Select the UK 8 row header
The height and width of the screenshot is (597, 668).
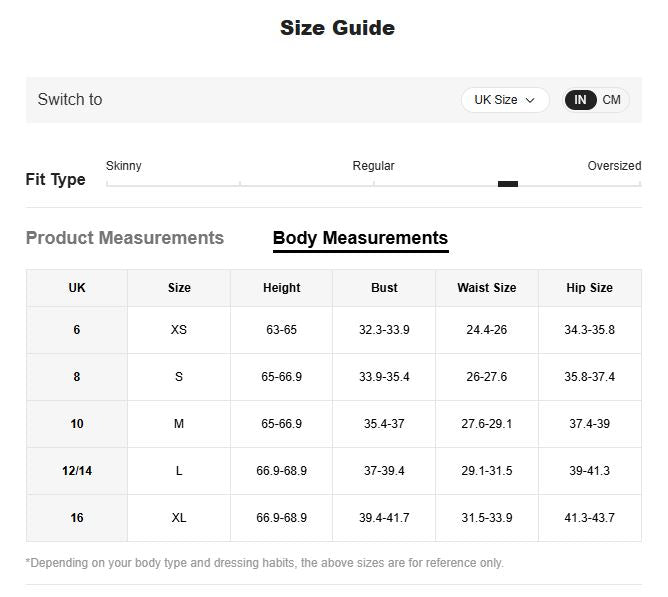pos(77,377)
